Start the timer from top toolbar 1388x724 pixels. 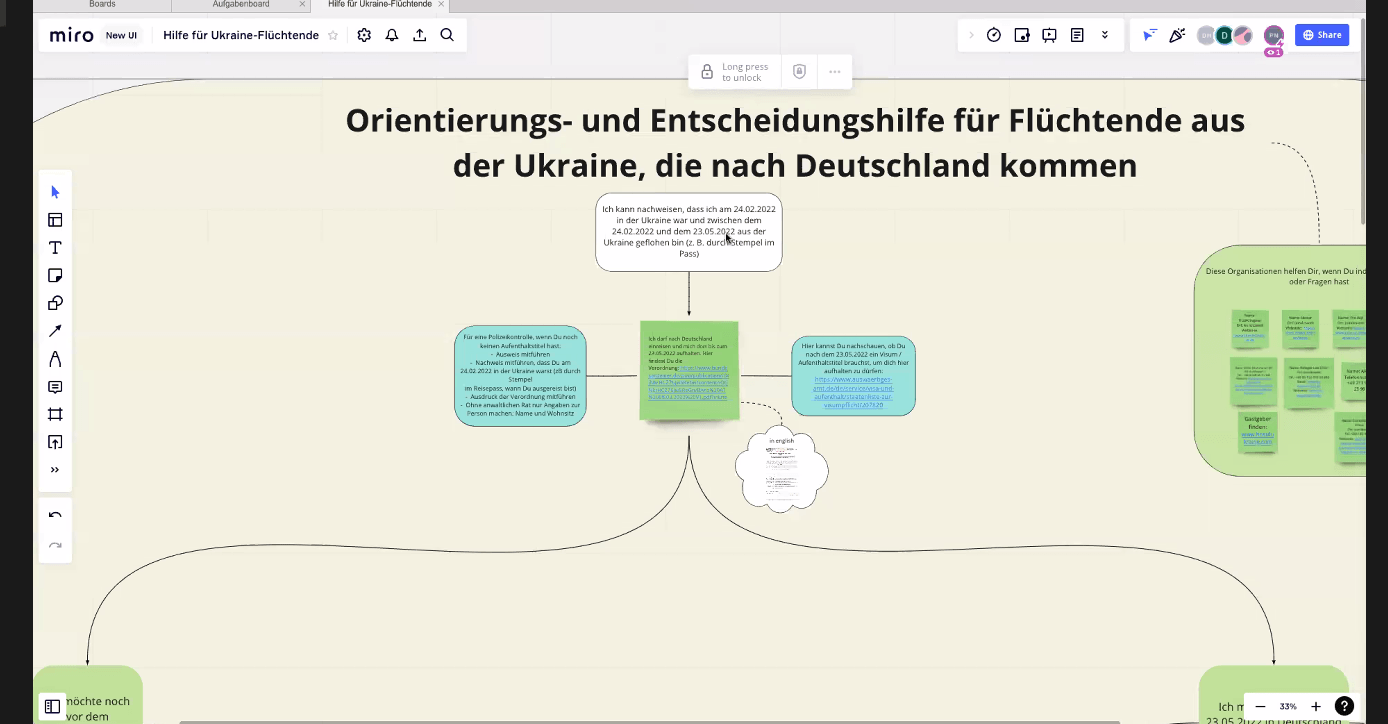click(x=993, y=35)
